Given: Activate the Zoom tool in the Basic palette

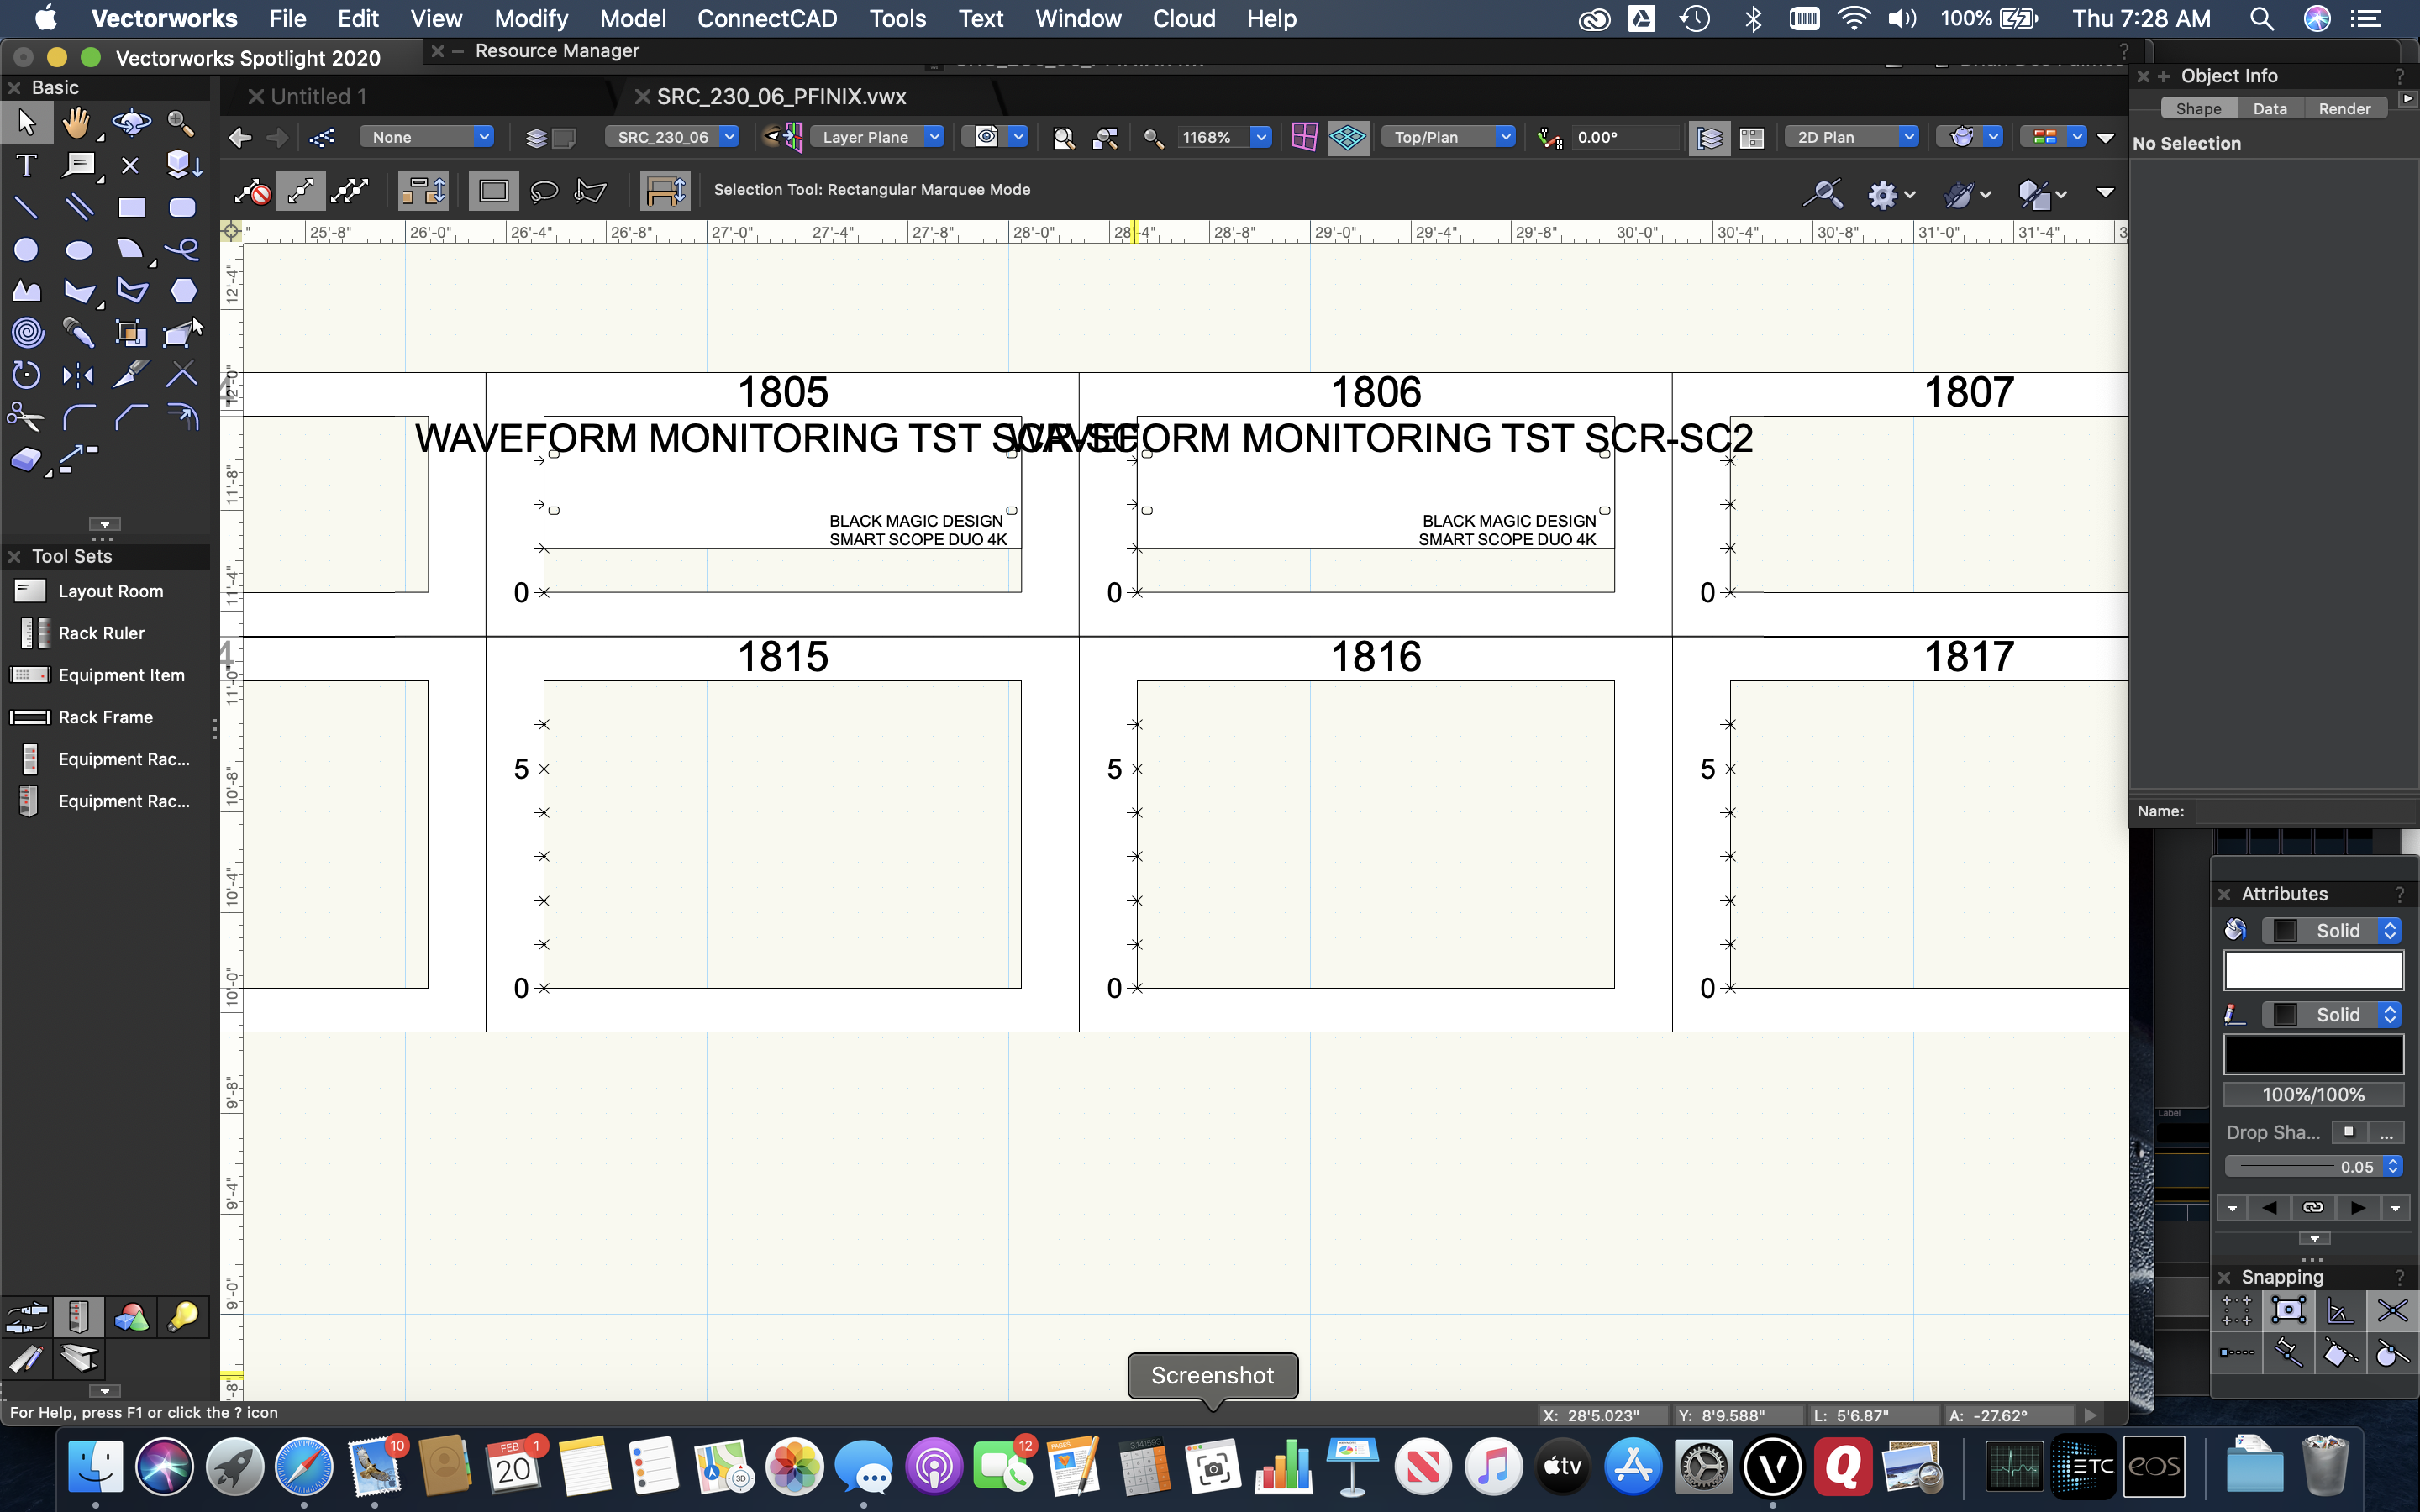Looking at the screenshot, I should coord(181,123).
